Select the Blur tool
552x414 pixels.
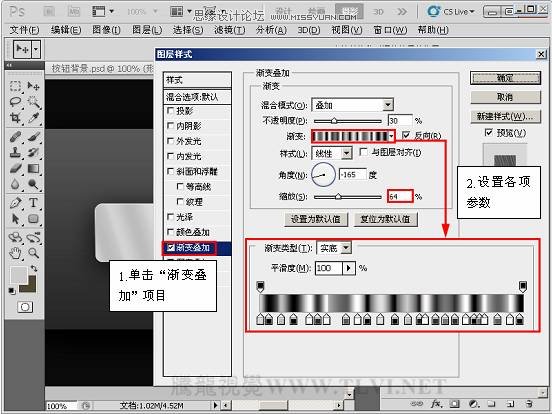coord(15,184)
